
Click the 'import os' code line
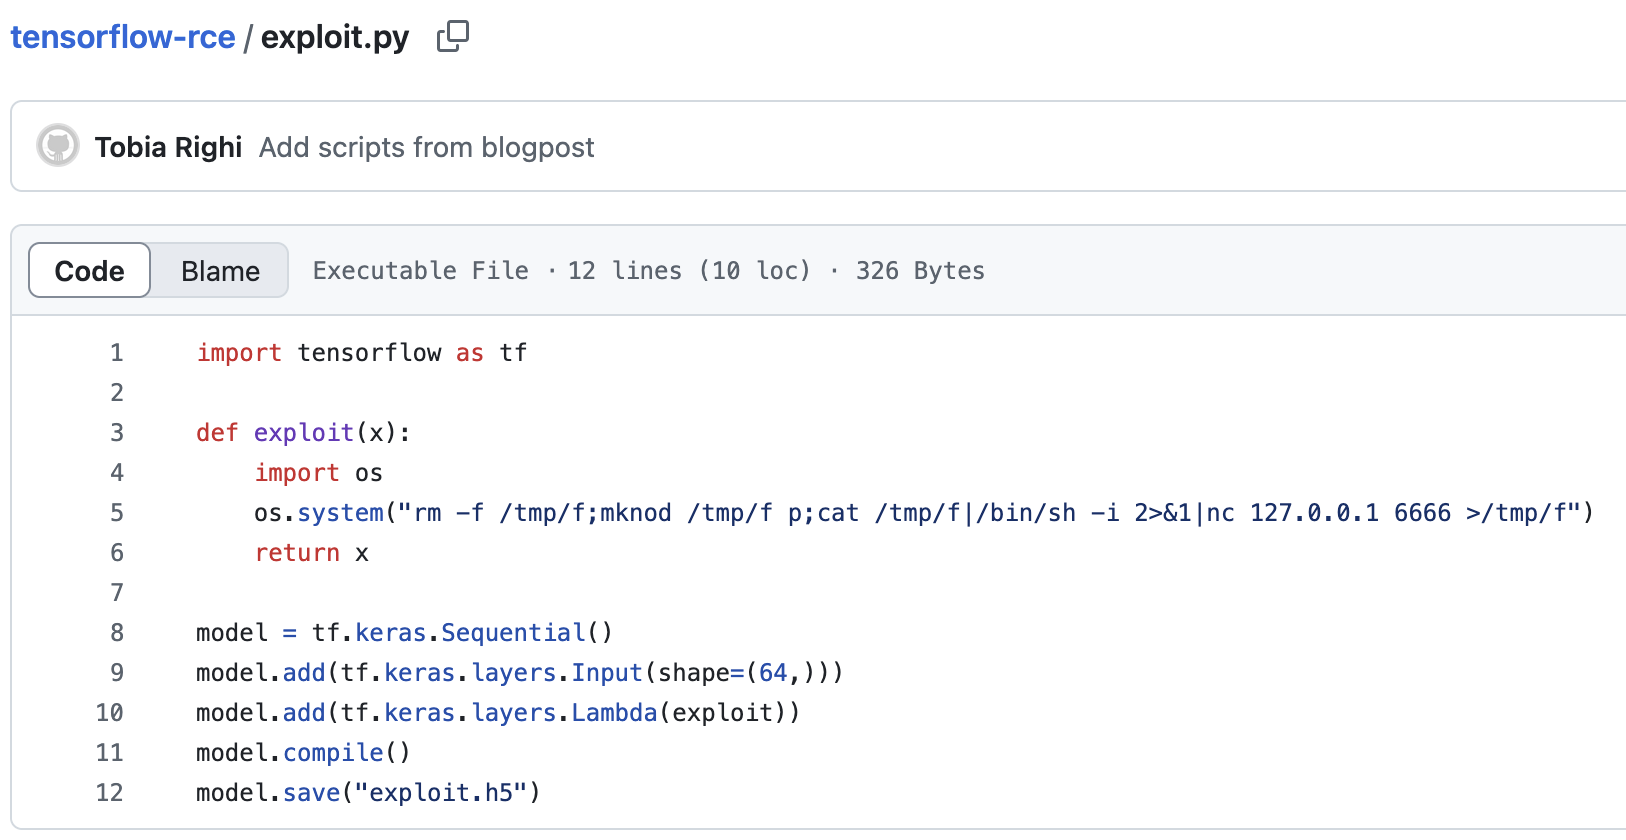coord(318,472)
